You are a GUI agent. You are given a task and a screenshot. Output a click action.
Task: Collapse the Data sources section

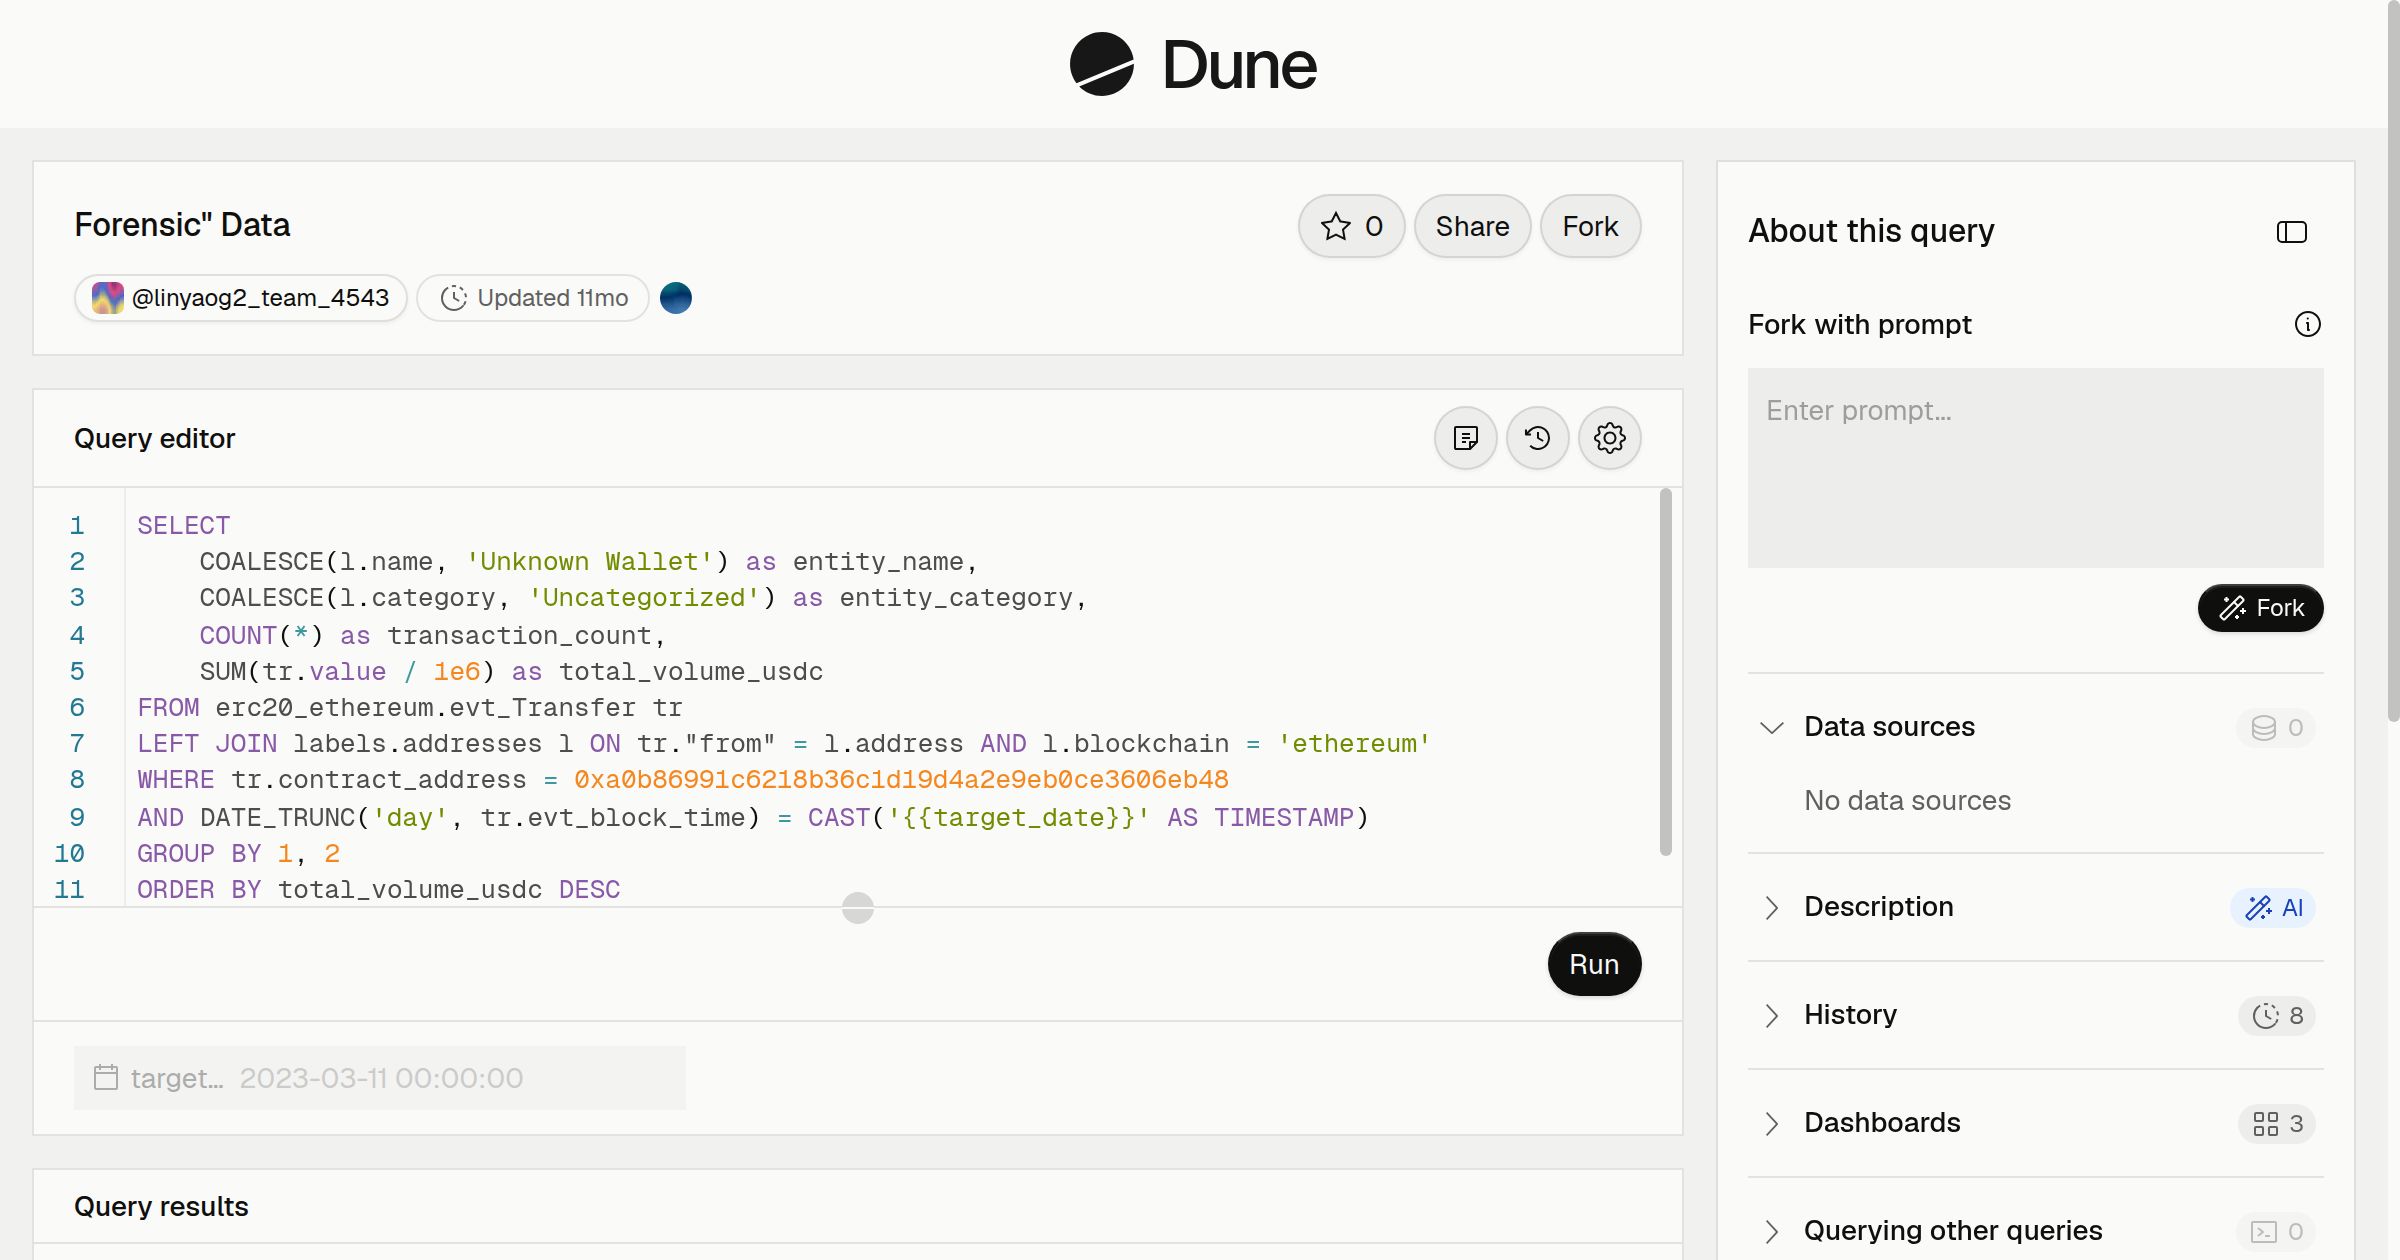1772,727
